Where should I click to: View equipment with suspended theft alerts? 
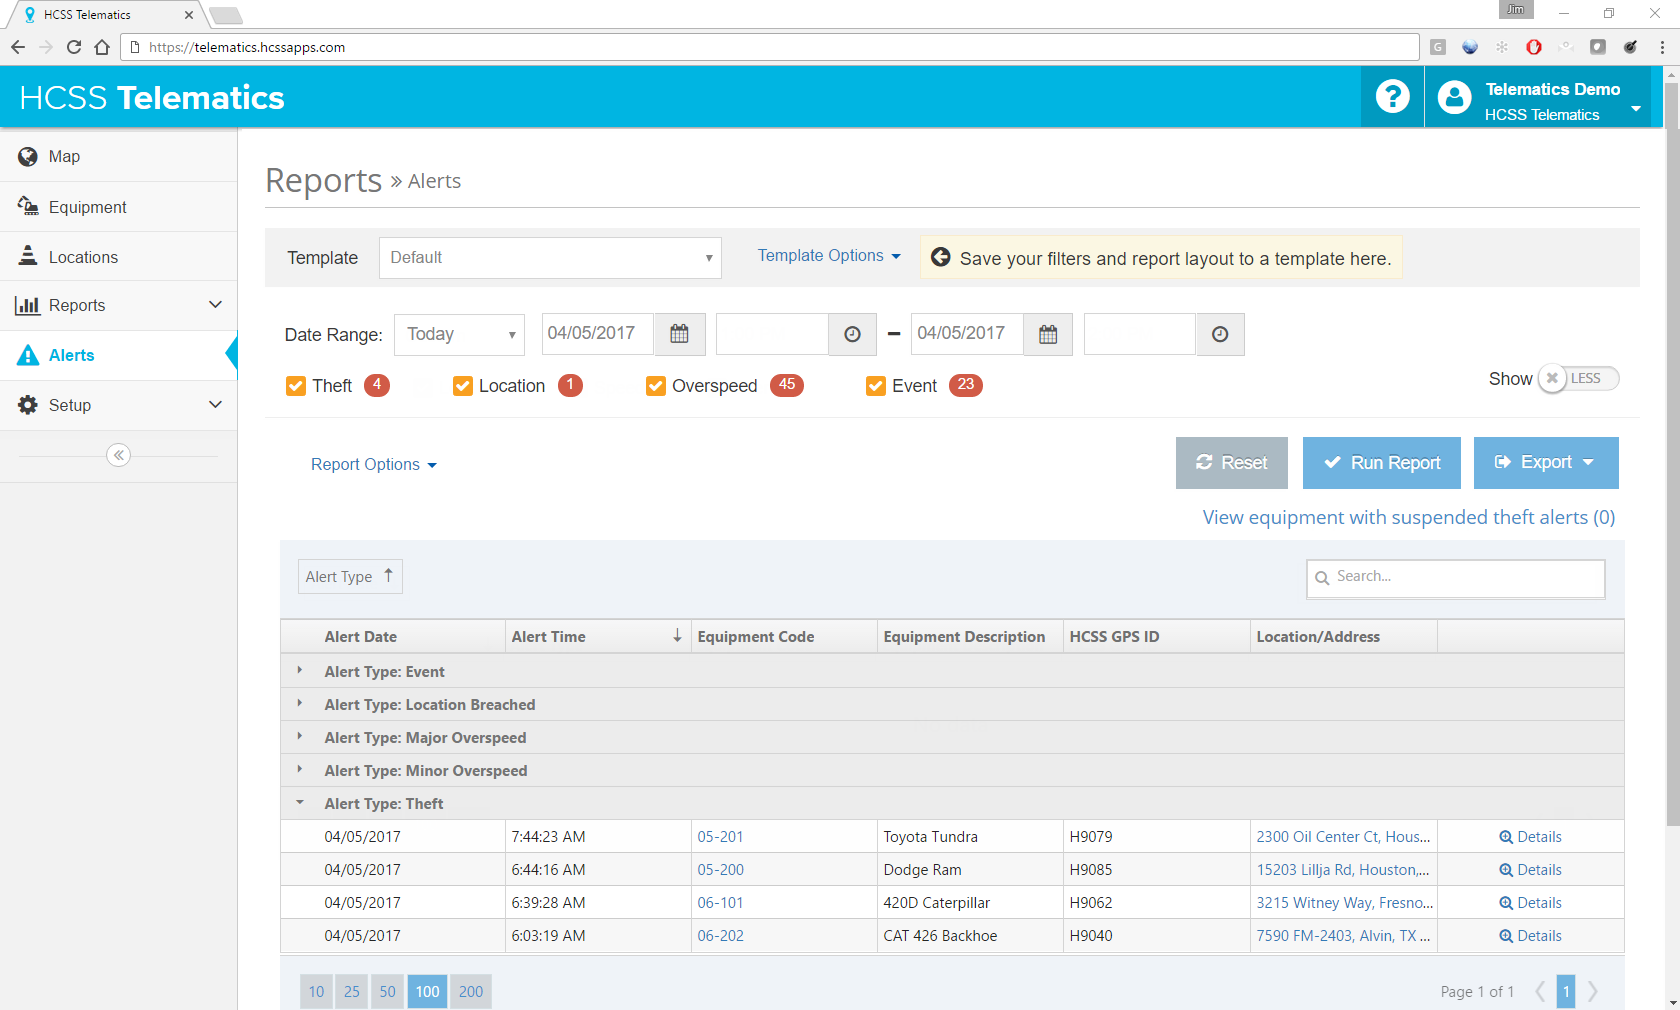(x=1409, y=517)
